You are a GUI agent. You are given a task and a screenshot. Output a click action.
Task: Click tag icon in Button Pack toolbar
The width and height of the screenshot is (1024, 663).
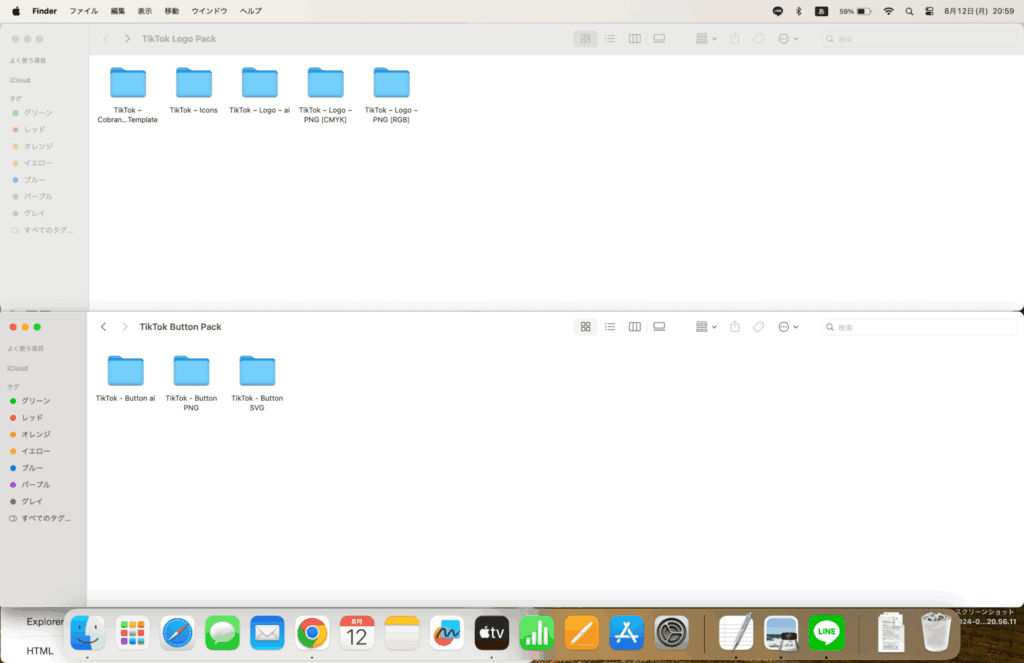[758, 327]
